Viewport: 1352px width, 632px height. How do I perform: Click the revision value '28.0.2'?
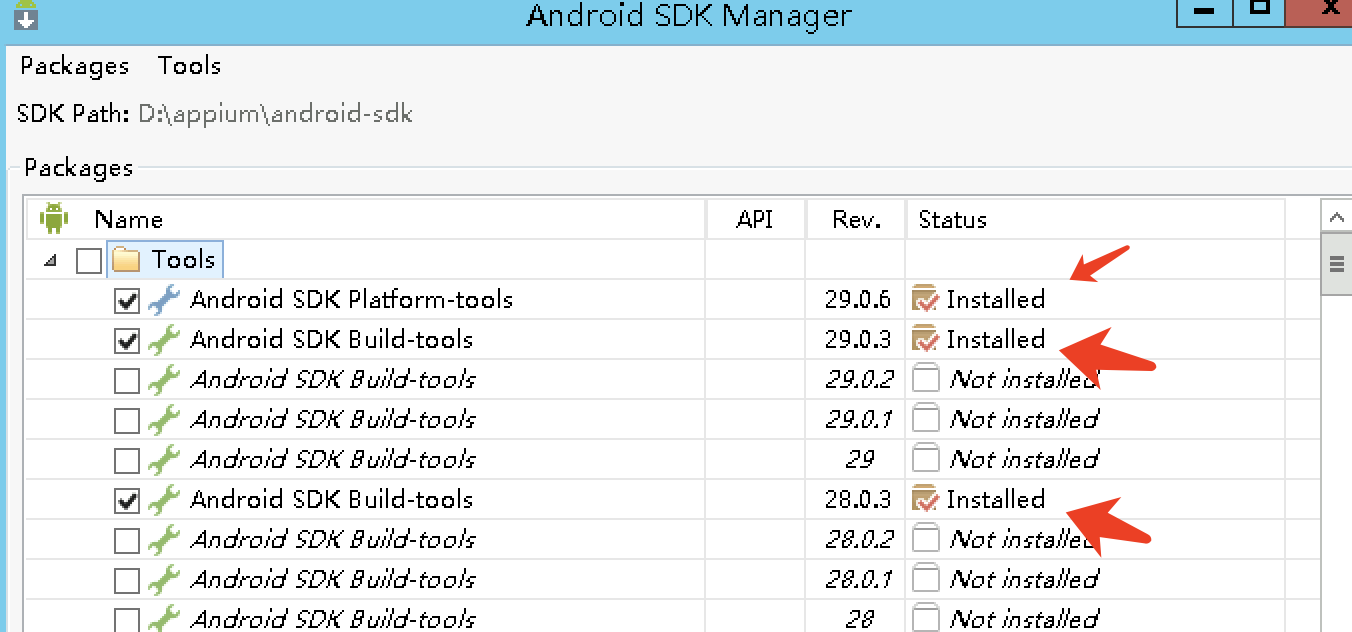[x=859, y=539]
